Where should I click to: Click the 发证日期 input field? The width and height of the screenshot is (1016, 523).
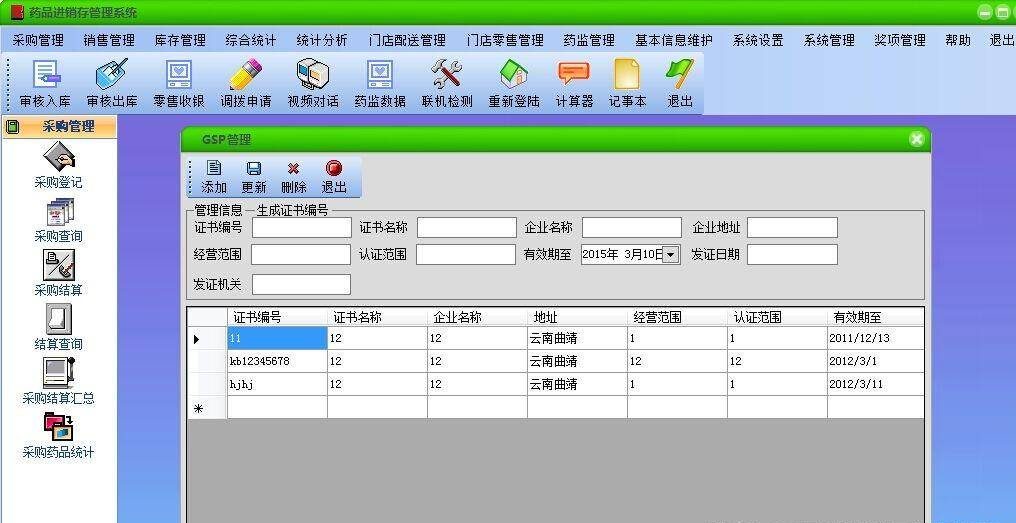pos(792,255)
